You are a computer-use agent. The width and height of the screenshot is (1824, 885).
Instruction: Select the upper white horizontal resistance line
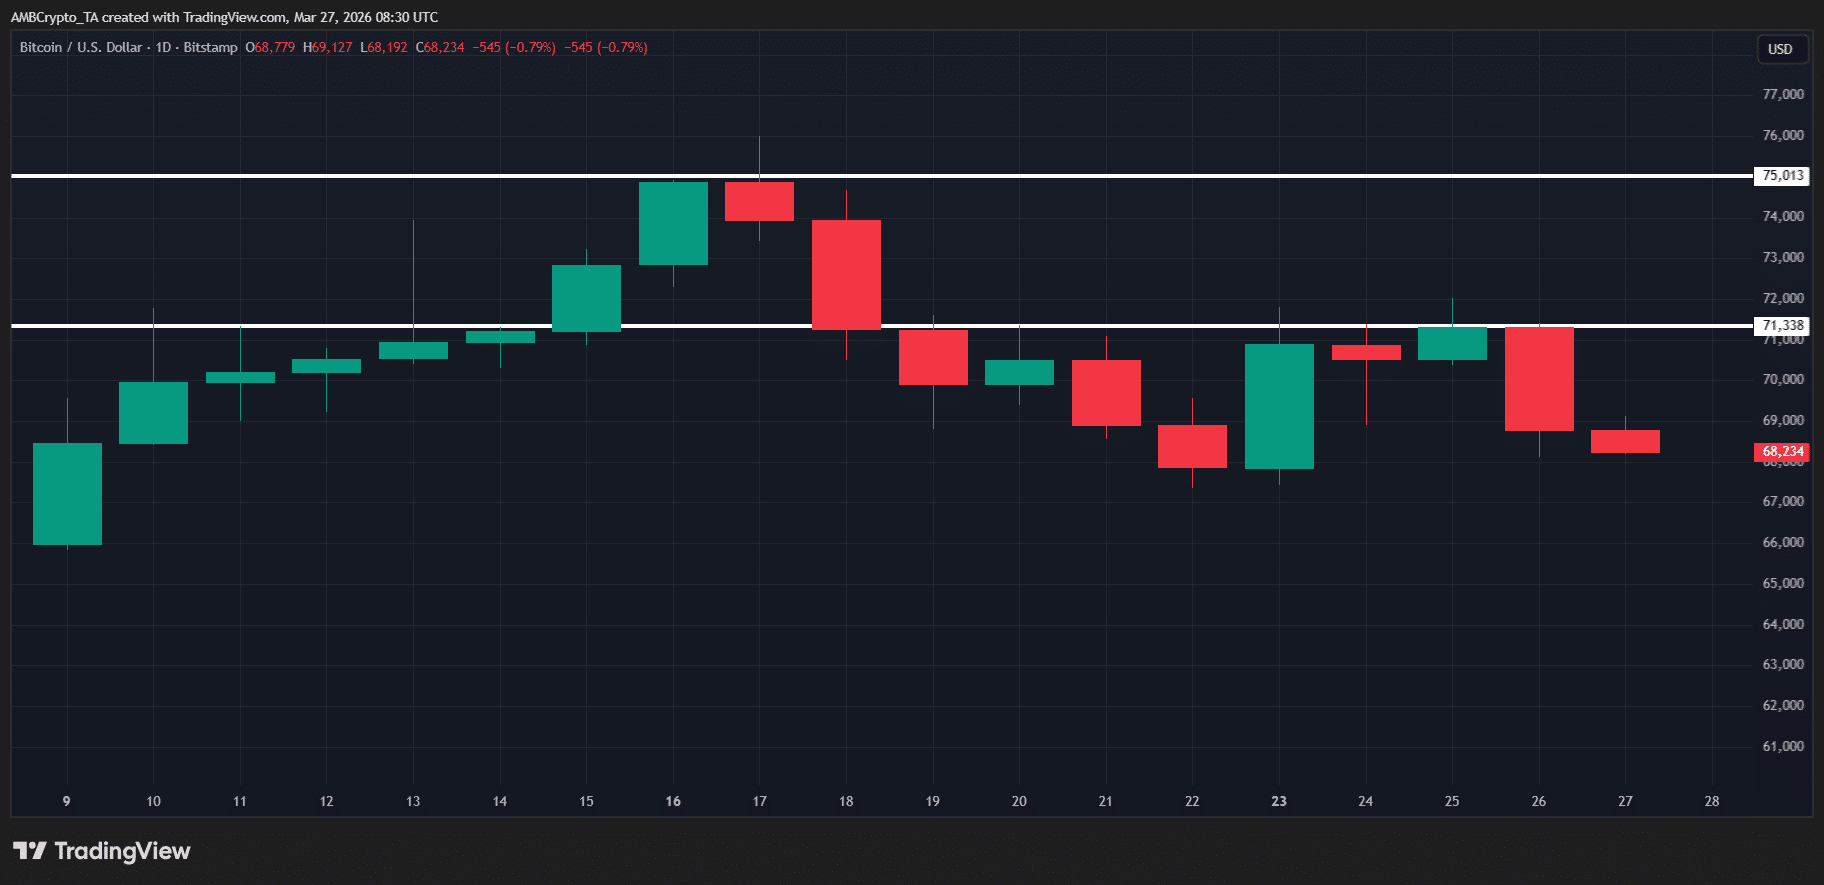tap(400, 176)
